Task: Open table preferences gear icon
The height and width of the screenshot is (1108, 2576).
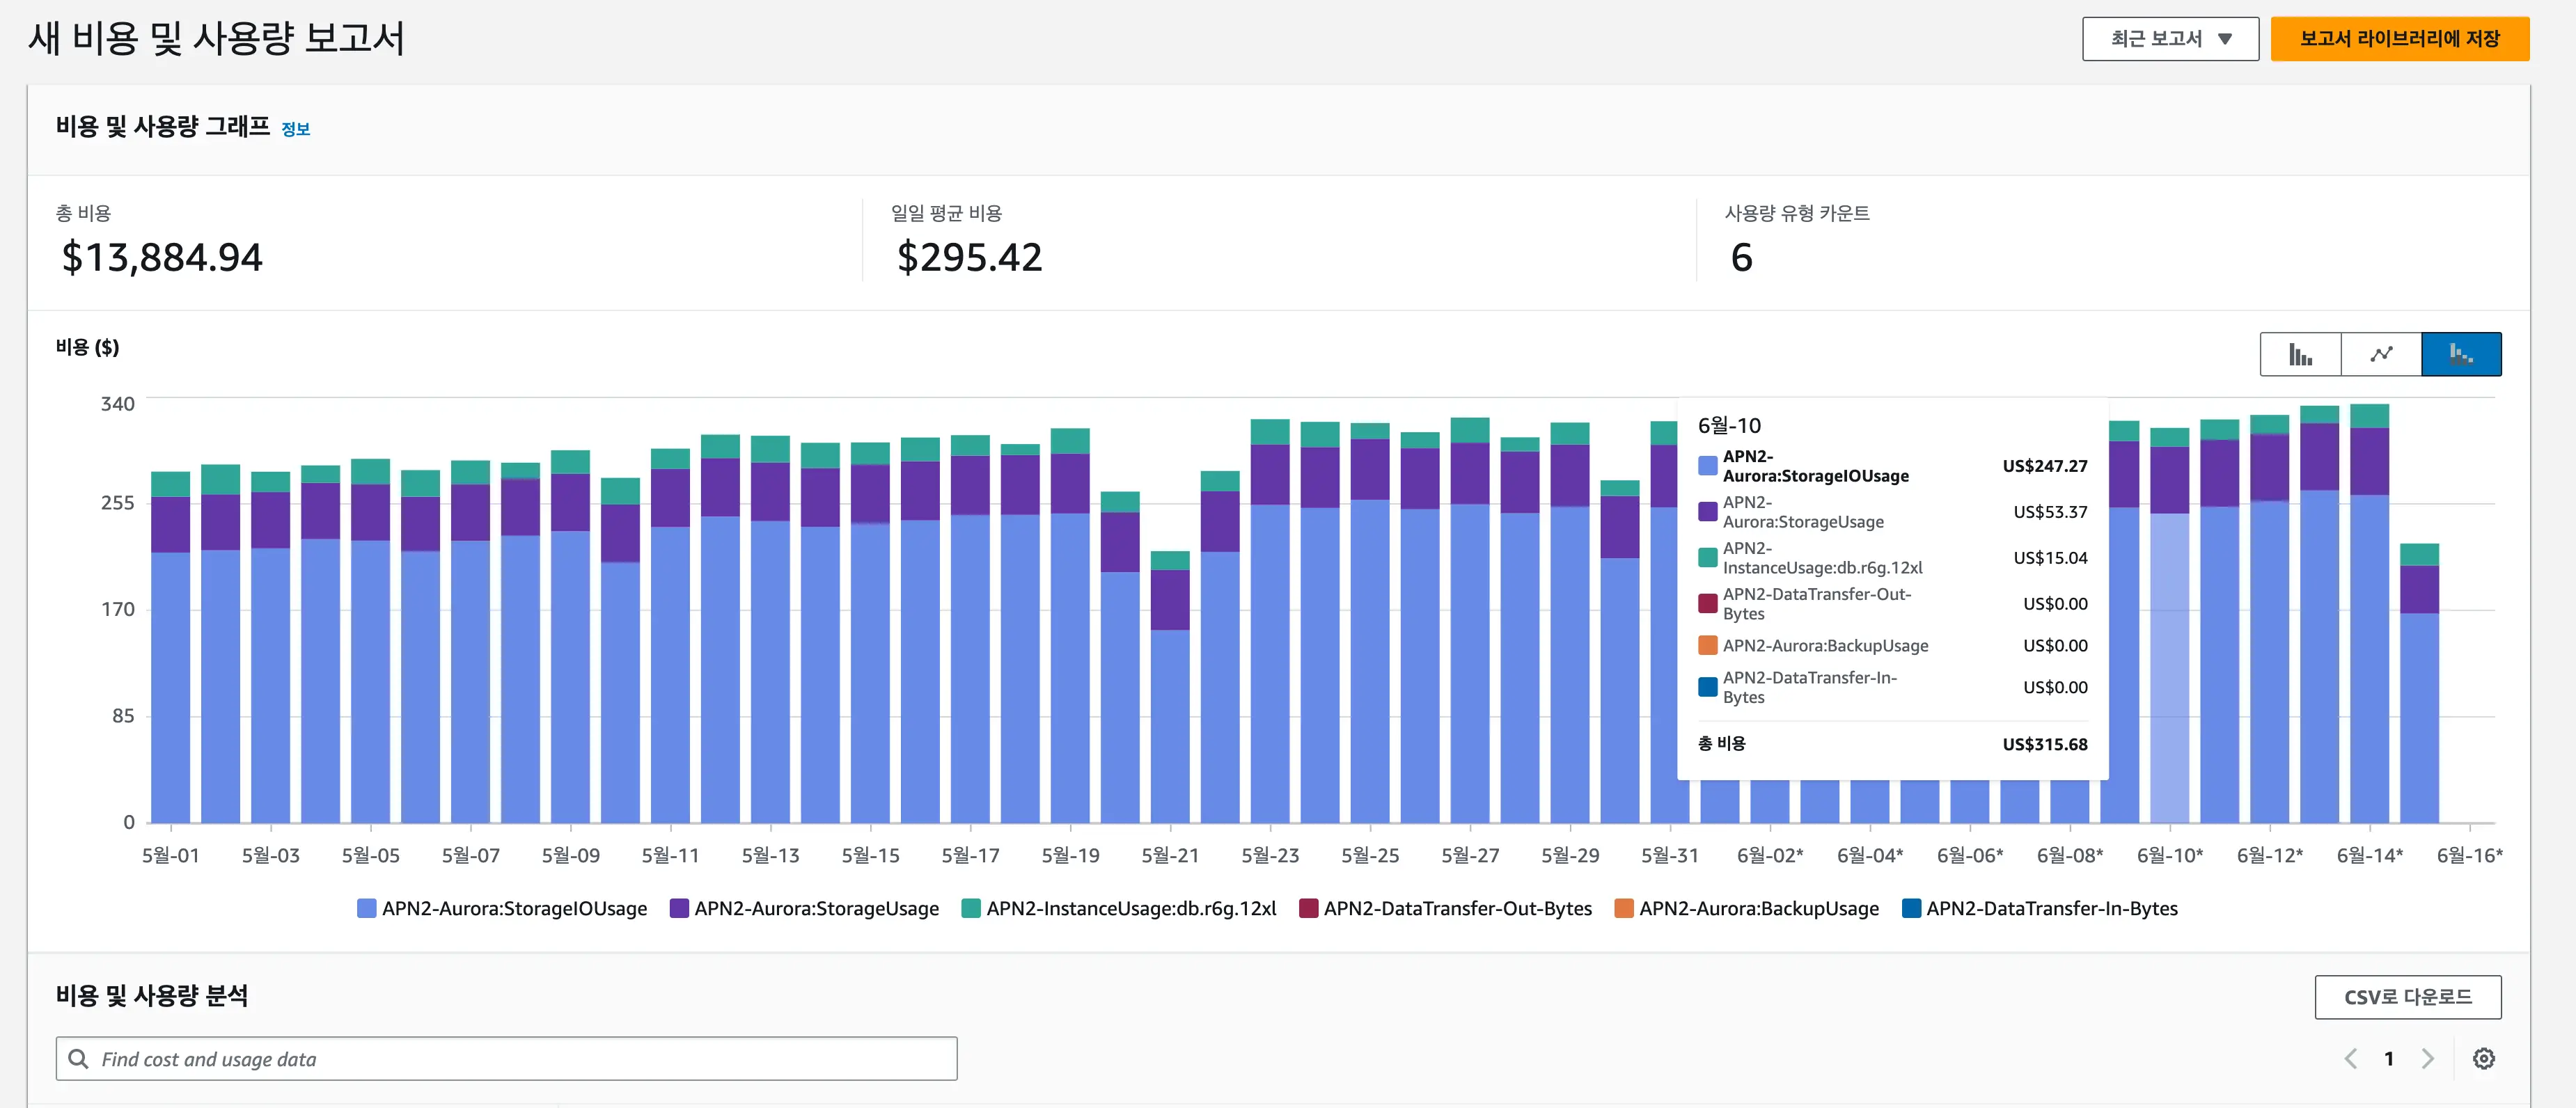Action: tap(2483, 1058)
